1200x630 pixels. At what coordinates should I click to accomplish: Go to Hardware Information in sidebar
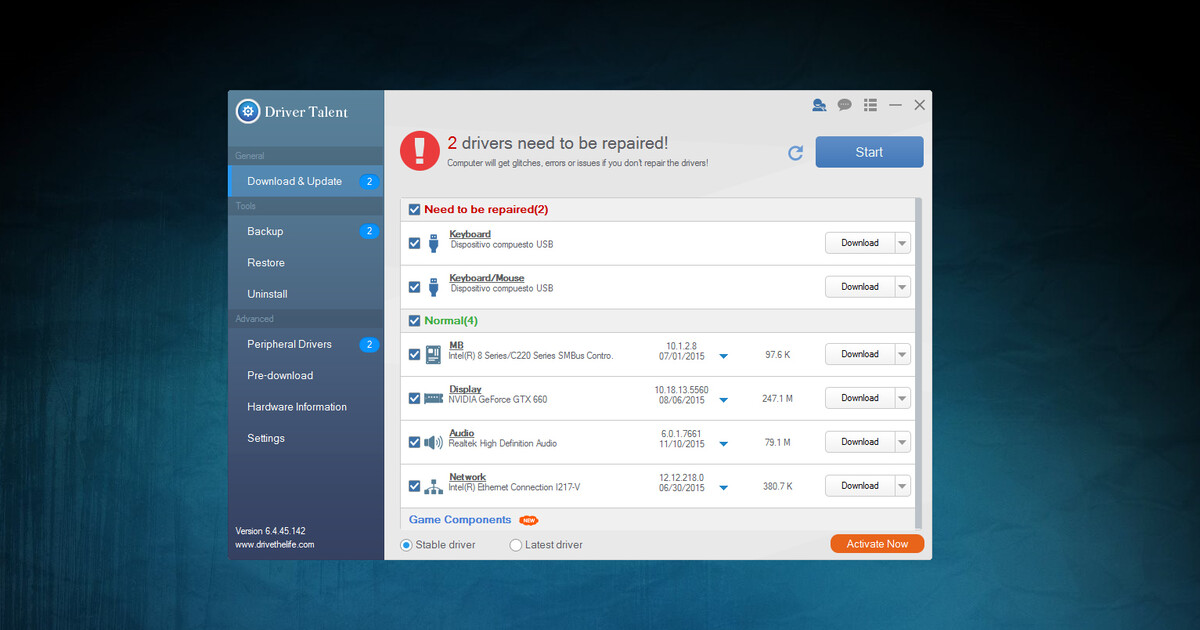pyautogui.click(x=297, y=407)
